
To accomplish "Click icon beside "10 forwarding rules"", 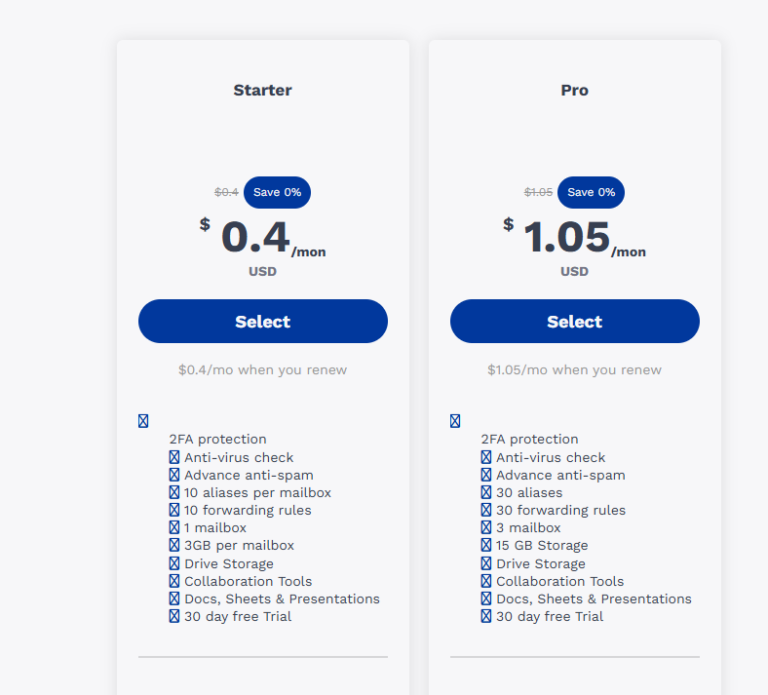I will [174, 511].
